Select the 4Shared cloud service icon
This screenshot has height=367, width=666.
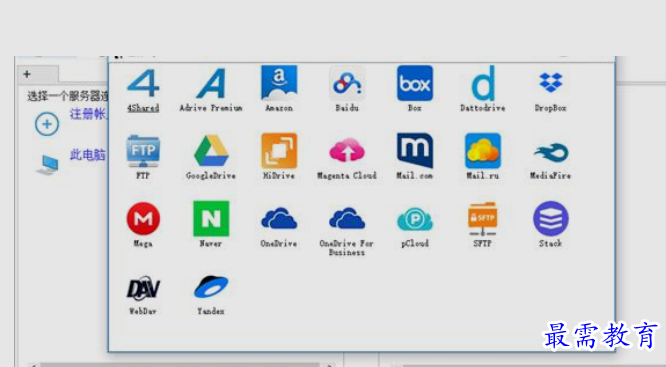143,83
